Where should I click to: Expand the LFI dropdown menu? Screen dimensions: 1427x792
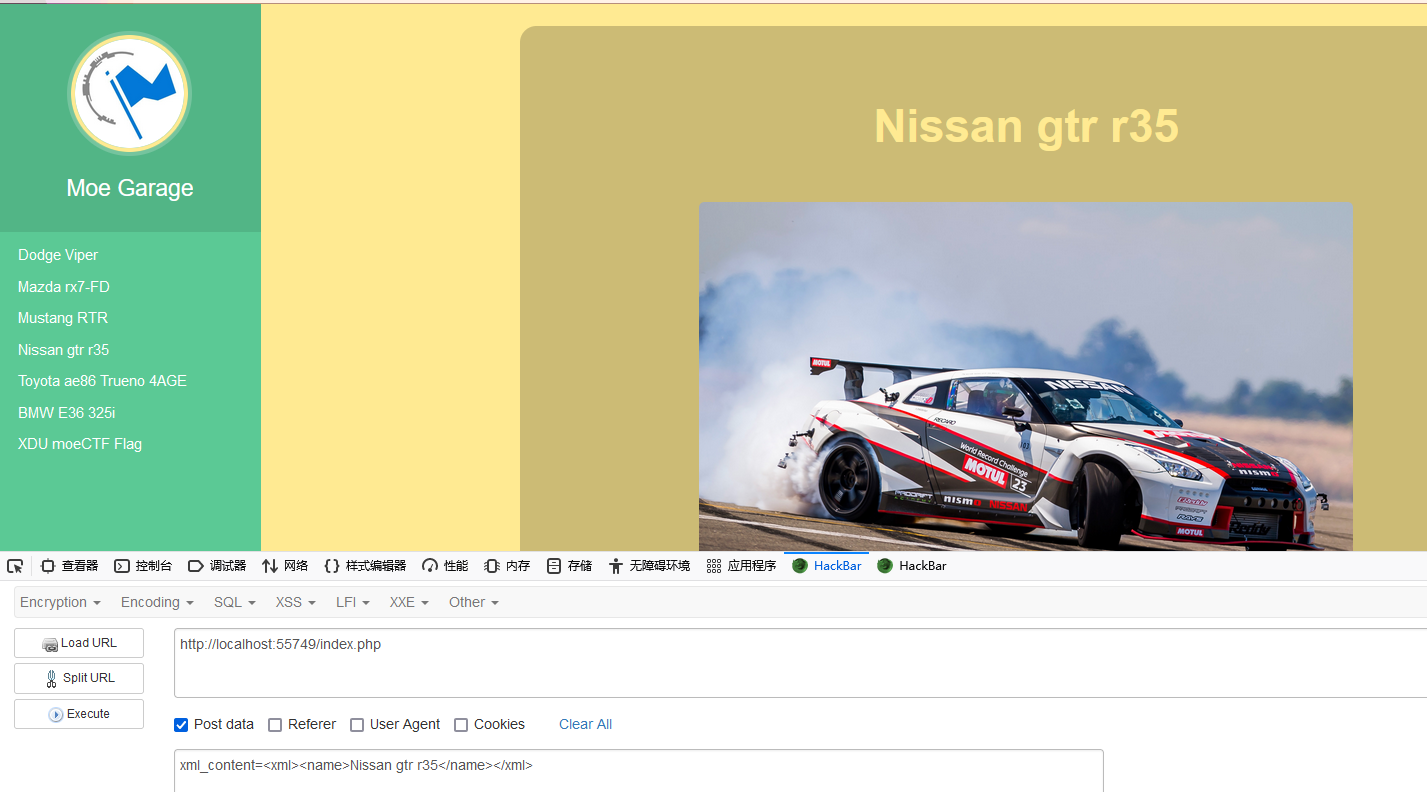pos(353,602)
